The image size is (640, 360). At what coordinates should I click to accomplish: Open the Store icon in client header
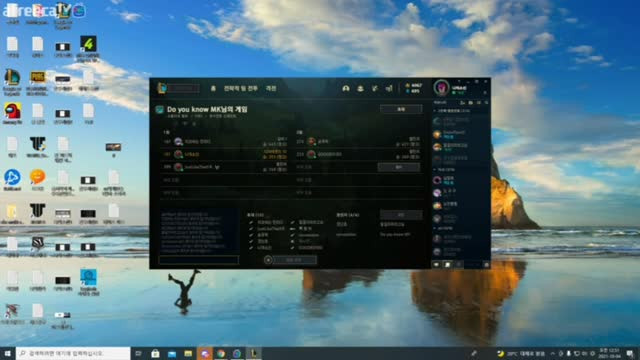coord(389,88)
